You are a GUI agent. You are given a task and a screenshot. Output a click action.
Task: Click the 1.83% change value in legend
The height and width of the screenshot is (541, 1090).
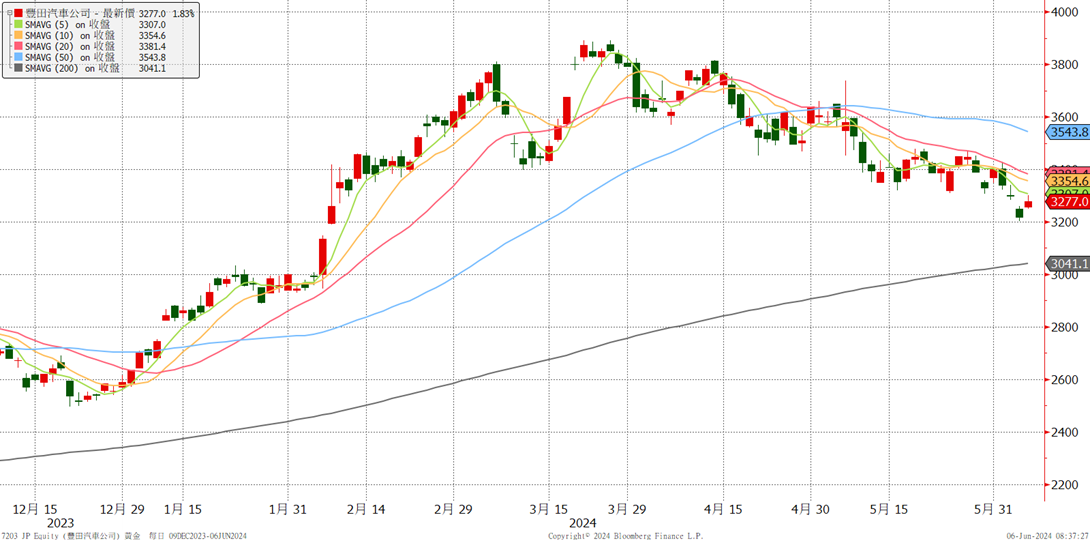click(x=182, y=13)
